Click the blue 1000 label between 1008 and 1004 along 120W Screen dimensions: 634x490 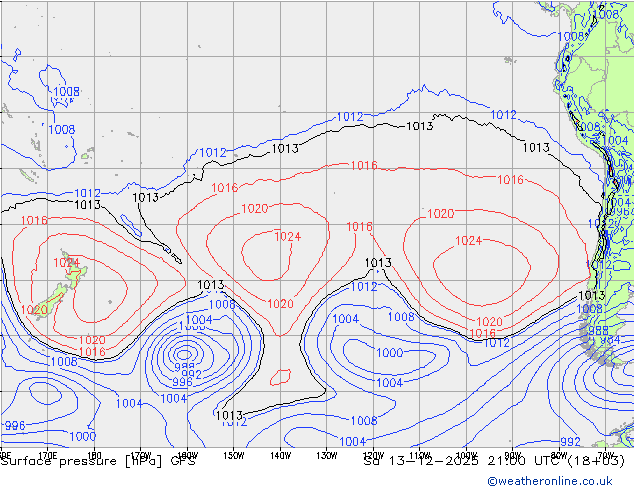(390, 353)
